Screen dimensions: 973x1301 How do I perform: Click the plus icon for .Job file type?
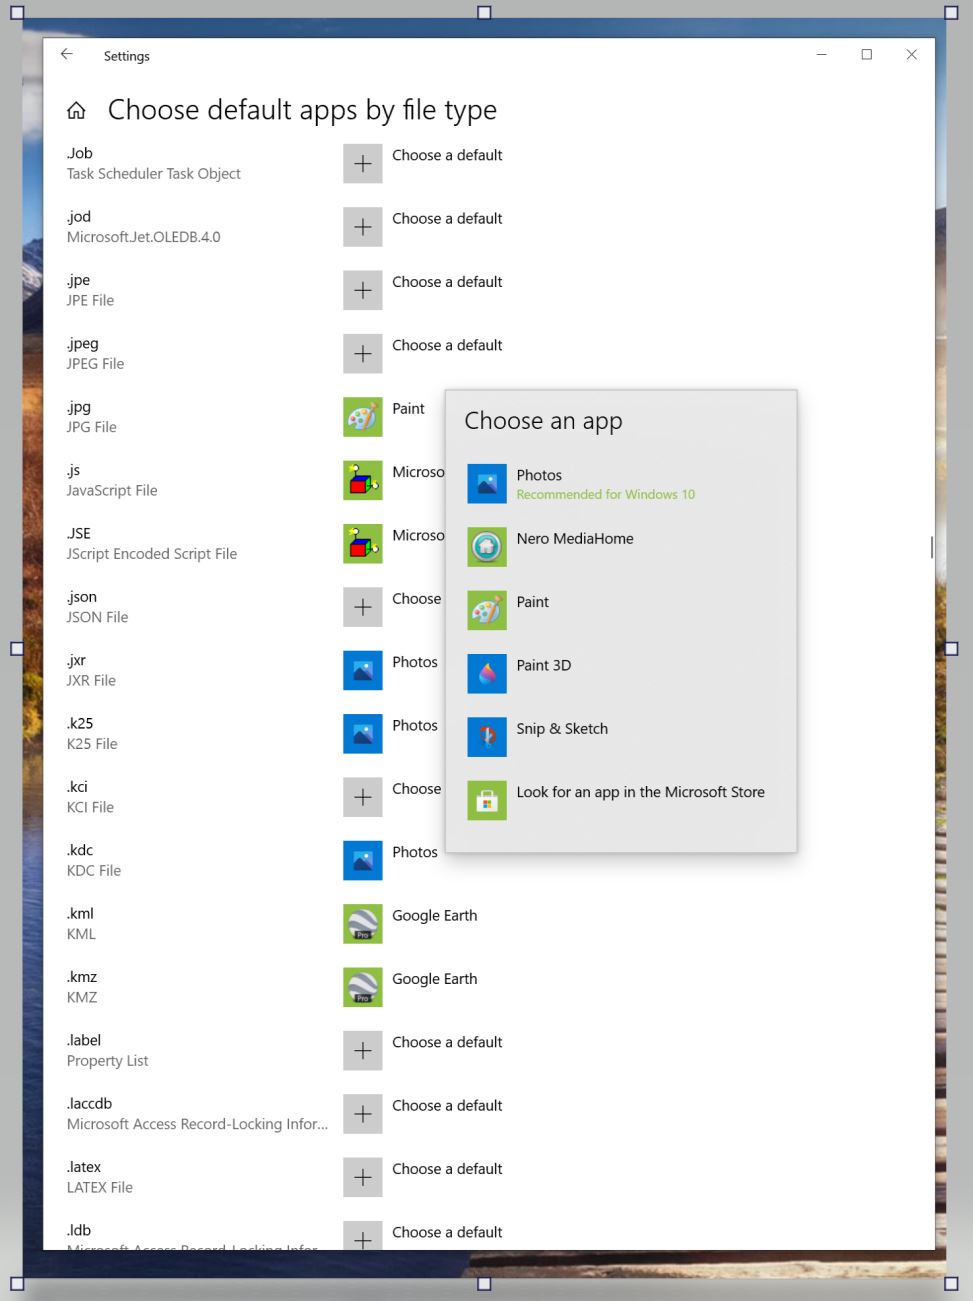click(x=363, y=164)
